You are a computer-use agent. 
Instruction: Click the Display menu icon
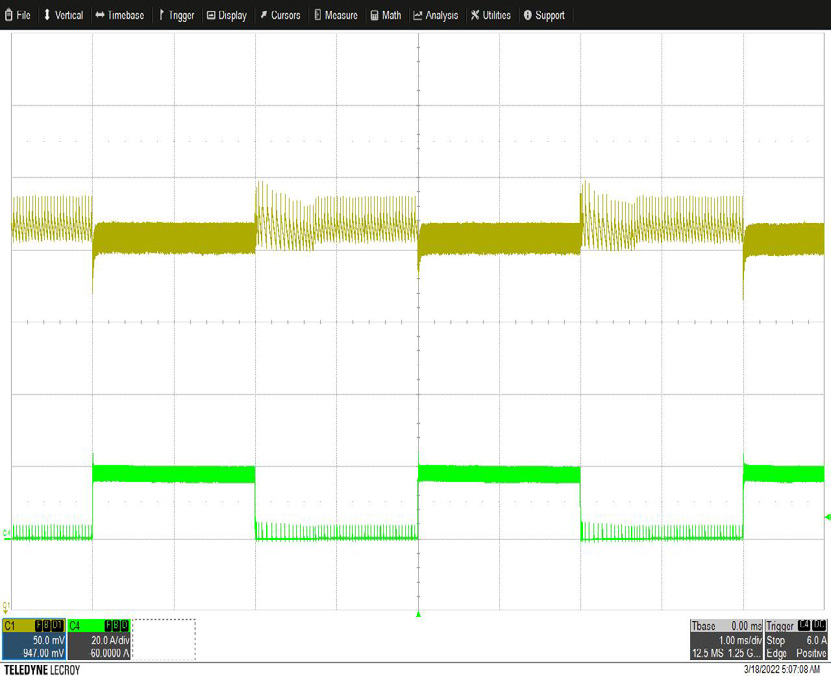pos(211,15)
